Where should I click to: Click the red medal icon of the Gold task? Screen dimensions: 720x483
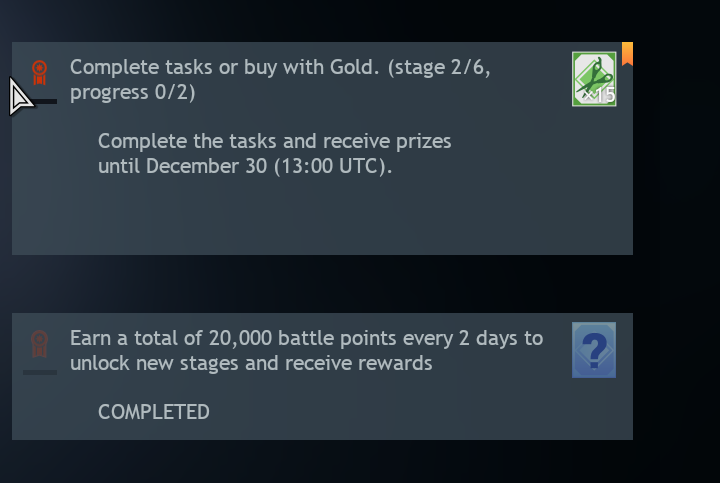tap(40, 73)
